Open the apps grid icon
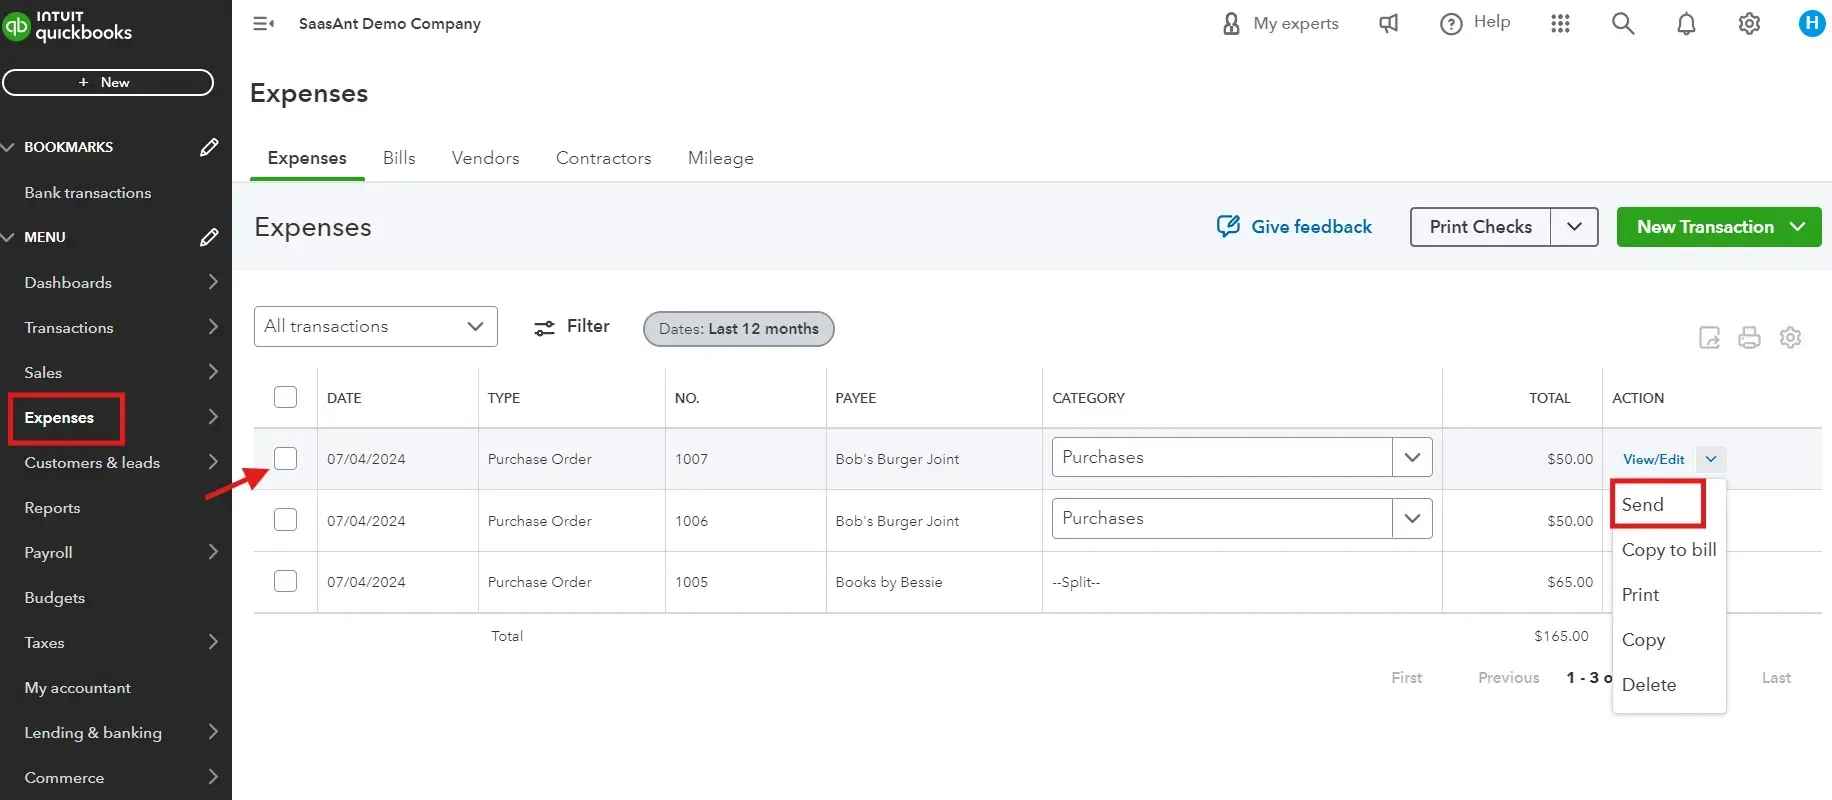Viewport: 1832px width, 800px height. [1560, 23]
